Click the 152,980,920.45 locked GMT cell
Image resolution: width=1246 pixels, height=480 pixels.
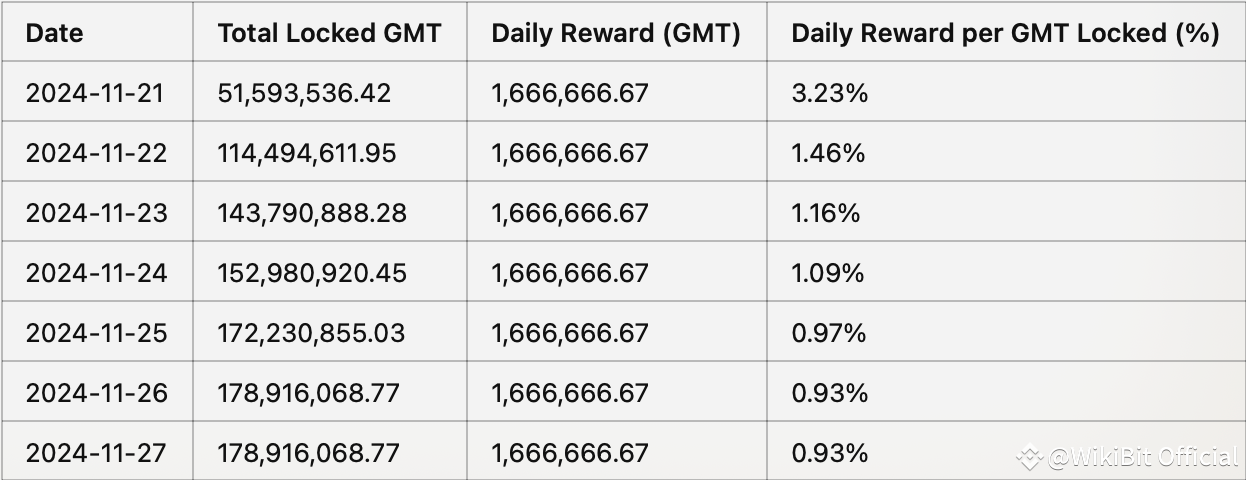point(312,273)
